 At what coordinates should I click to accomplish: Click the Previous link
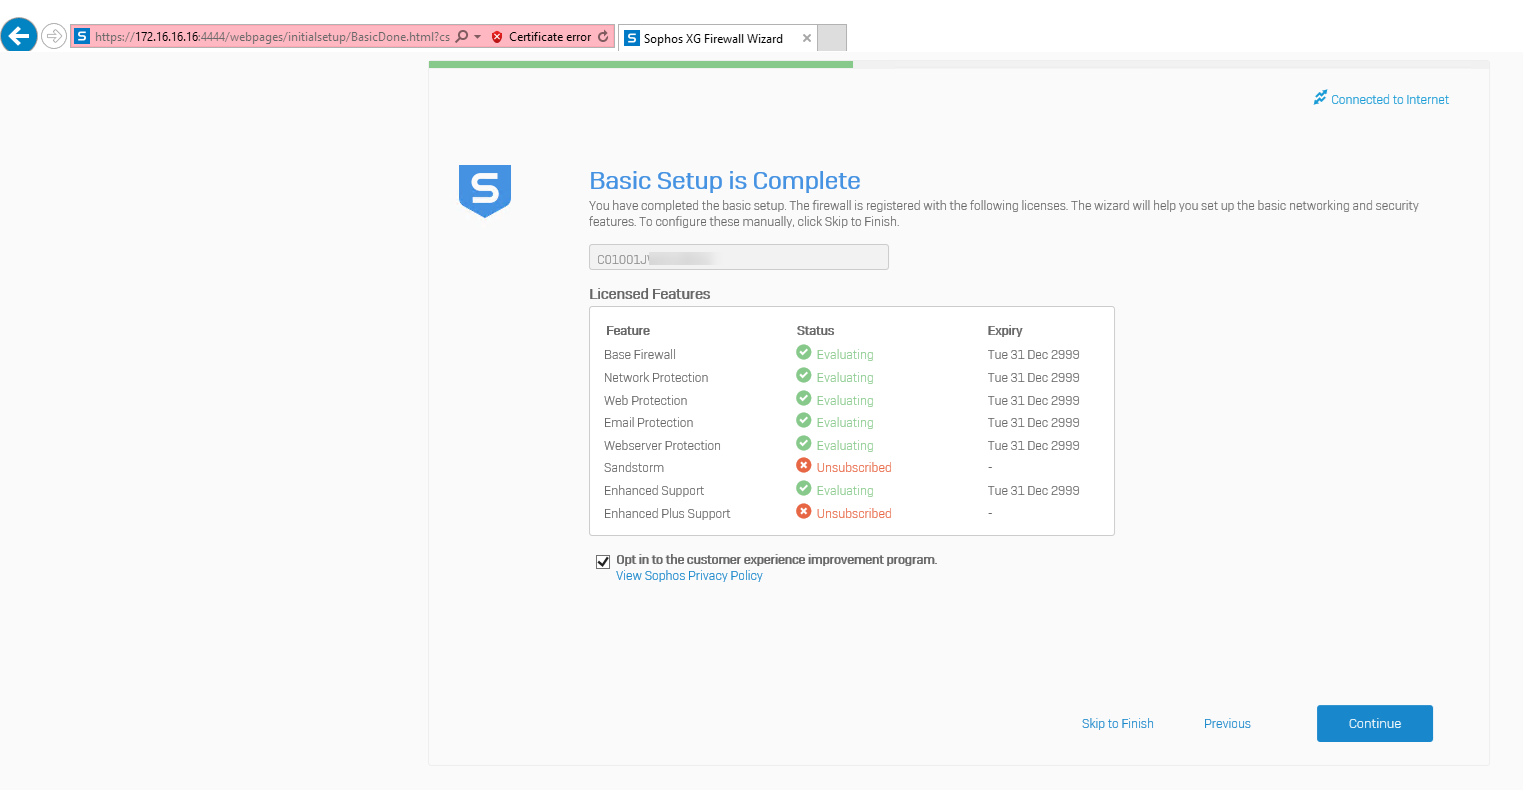1227,724
